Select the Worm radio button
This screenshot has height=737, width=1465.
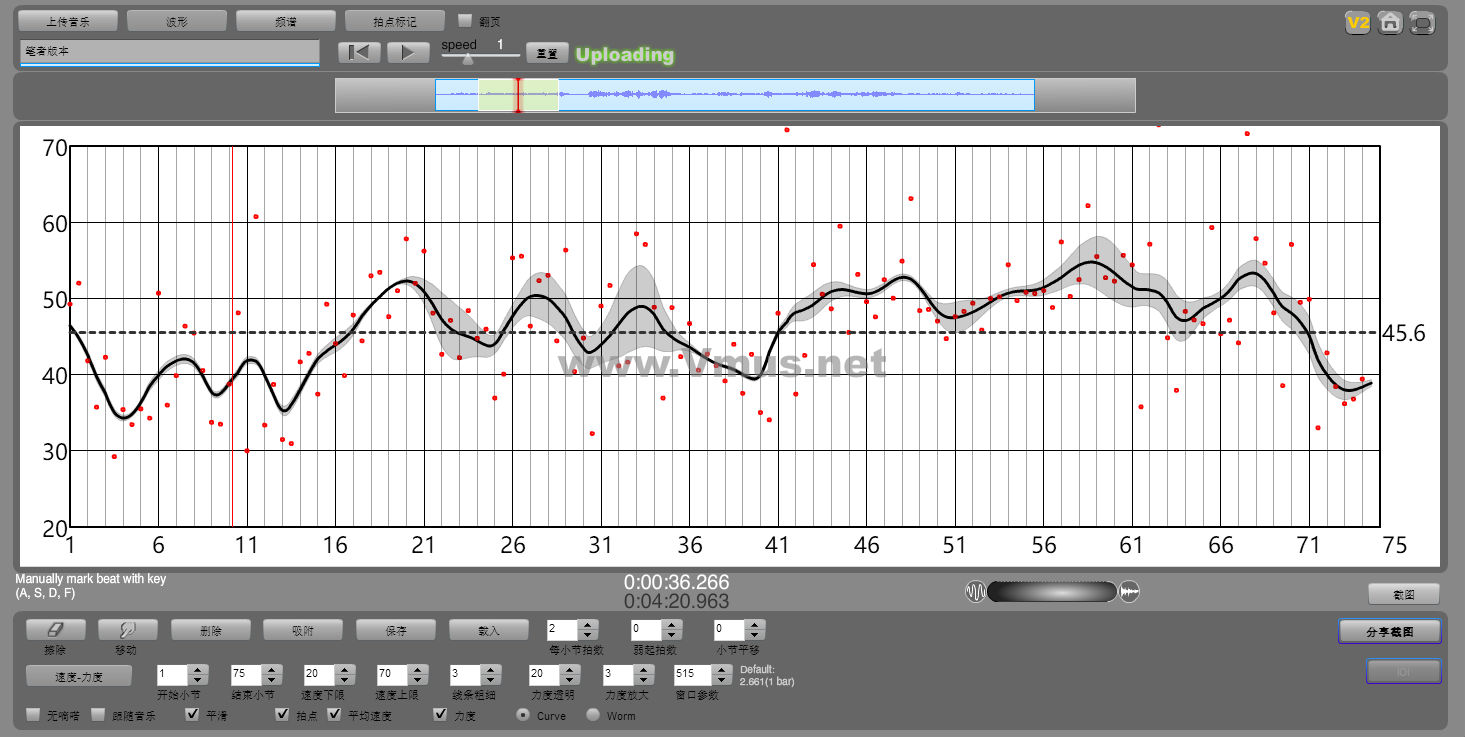click(x=593, y=715)
